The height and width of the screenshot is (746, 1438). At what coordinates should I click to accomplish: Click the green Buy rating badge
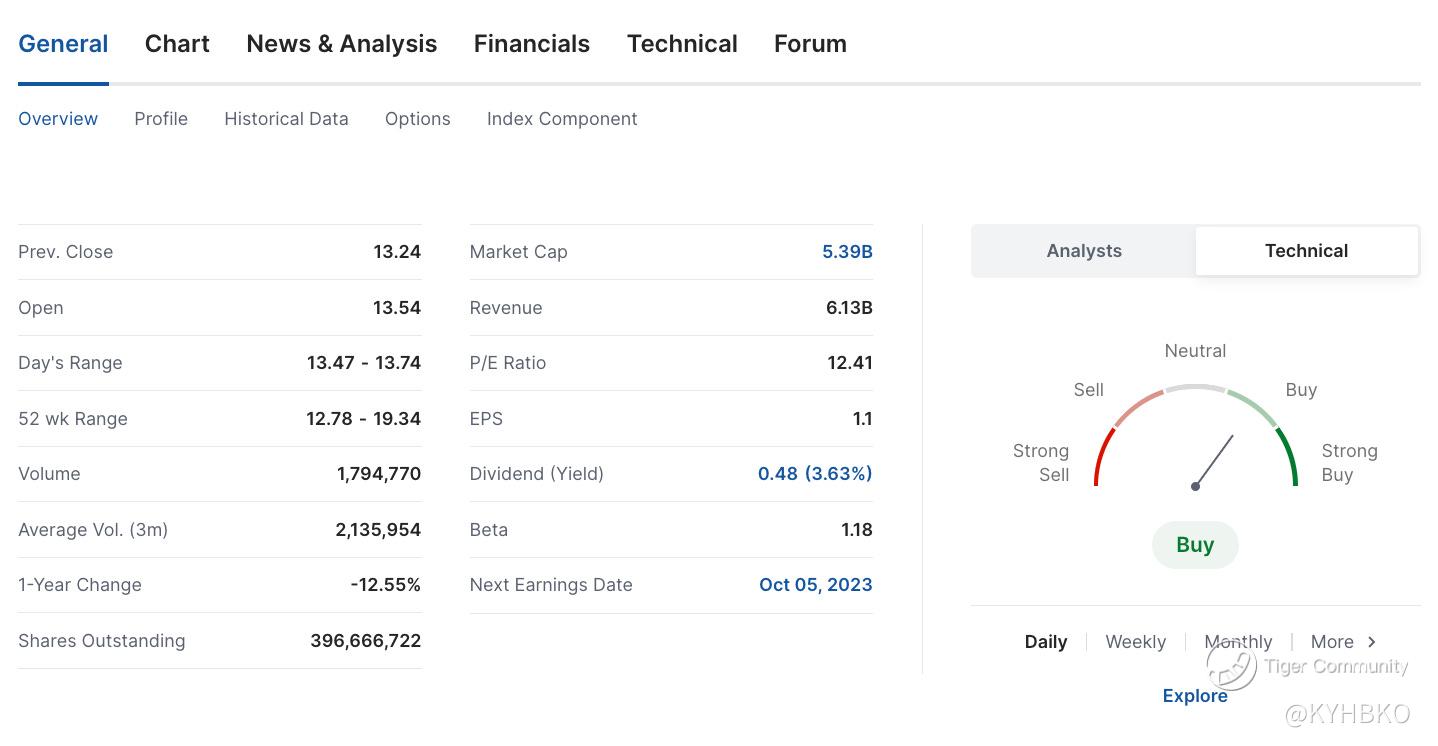1195,545
